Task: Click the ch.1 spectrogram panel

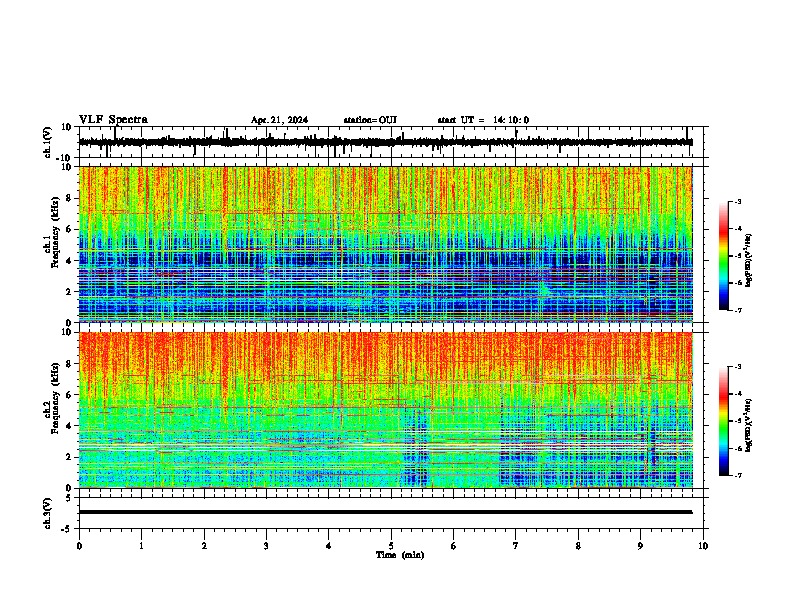Action: click(x=385, y=244)
